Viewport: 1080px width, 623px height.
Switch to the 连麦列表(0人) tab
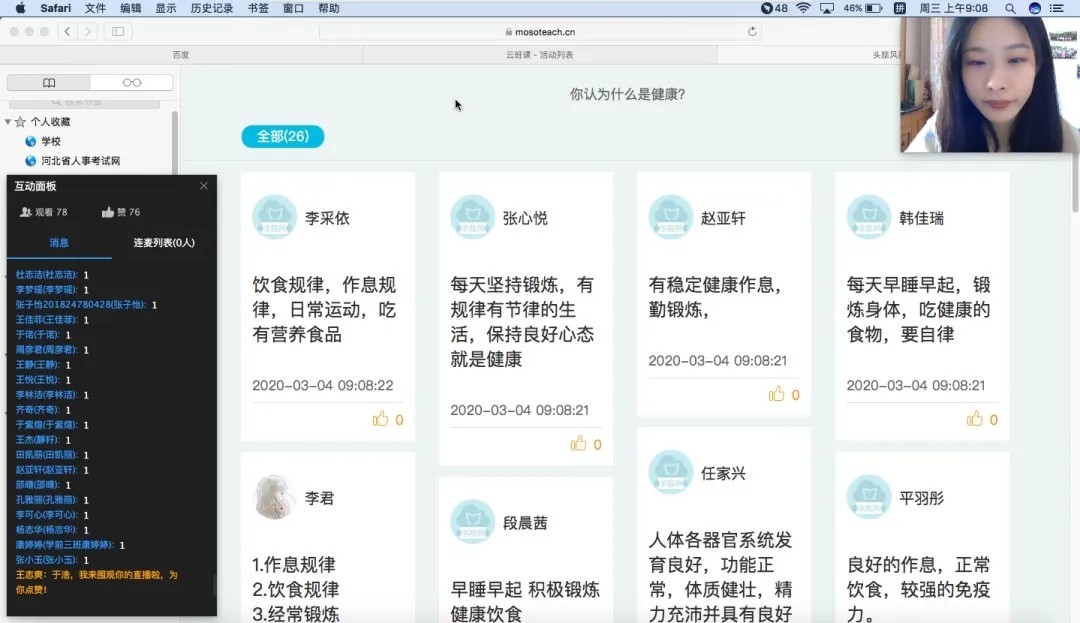[x=164, y=242]
